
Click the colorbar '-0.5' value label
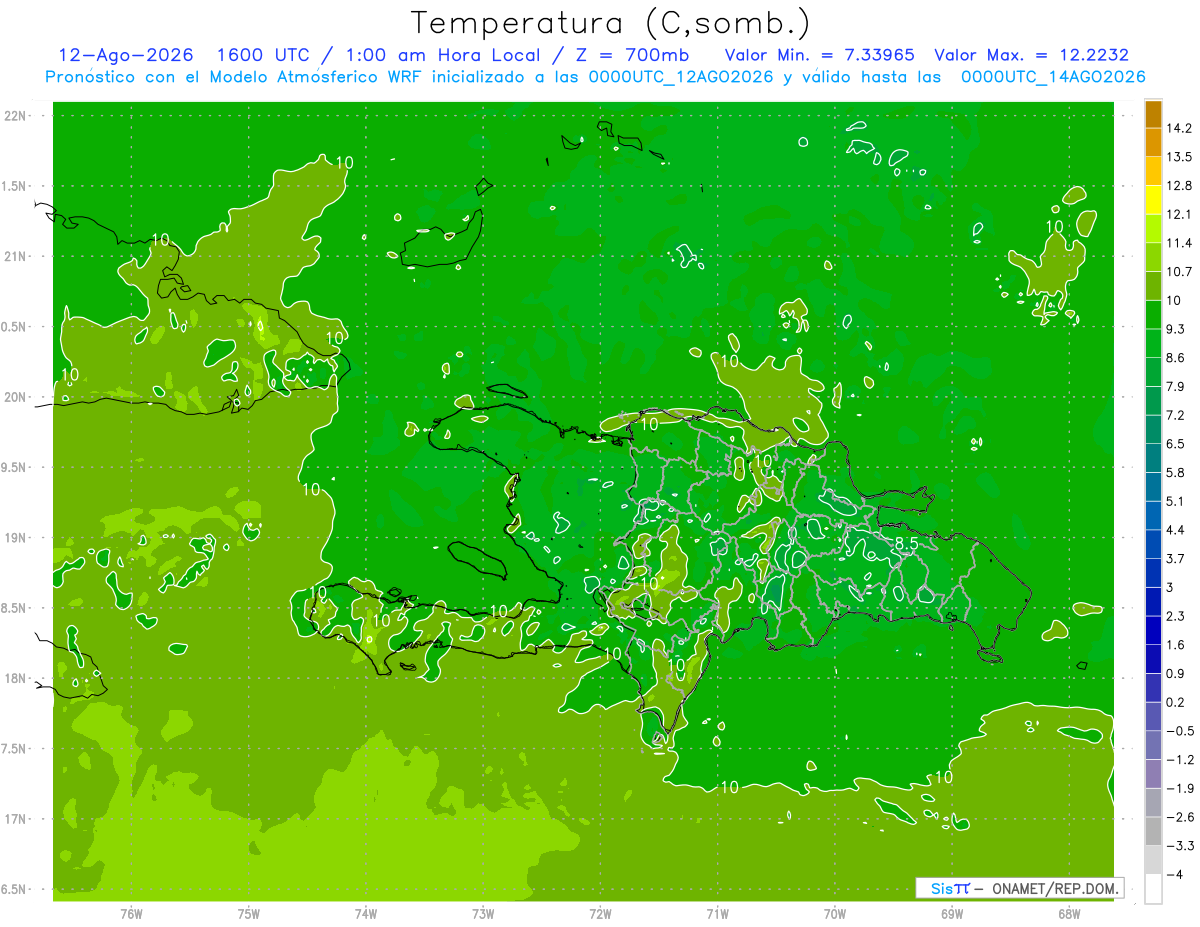coord(1179,732)
